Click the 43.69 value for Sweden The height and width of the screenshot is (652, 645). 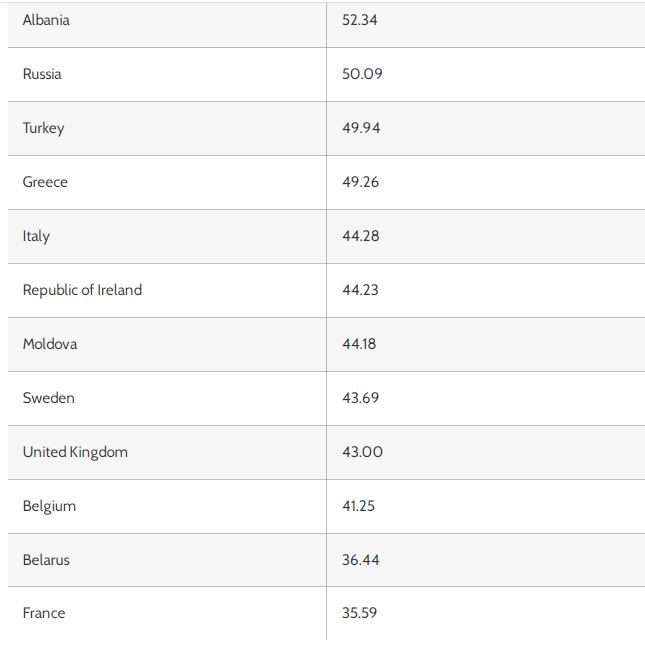360,398
